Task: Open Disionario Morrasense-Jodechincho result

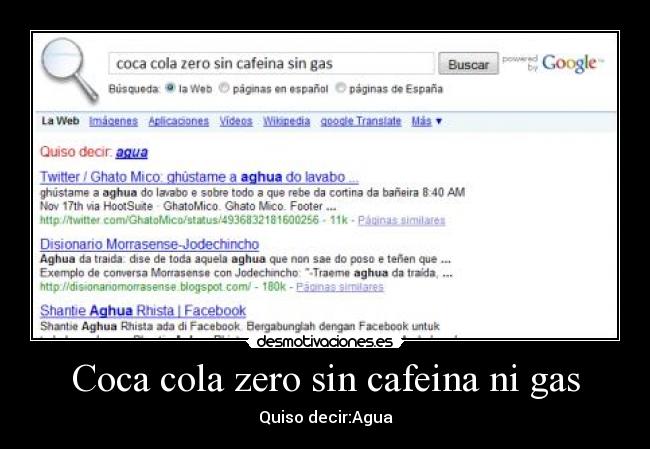Action: pyautogui.click(x=150, y=244)
